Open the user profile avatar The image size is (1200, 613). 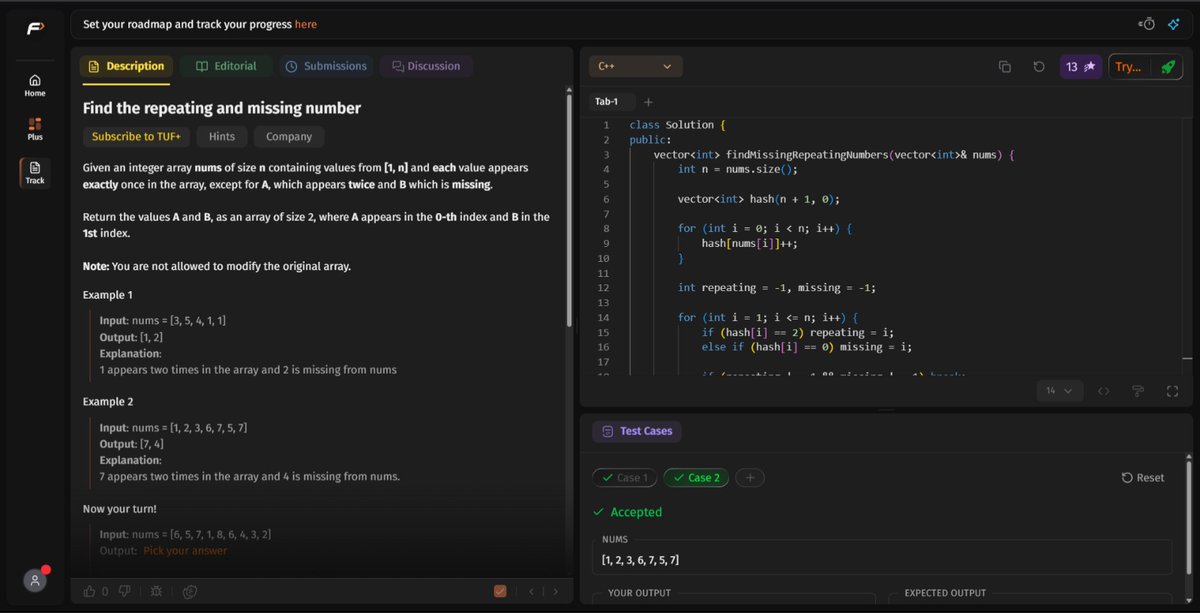coord(35,580)
